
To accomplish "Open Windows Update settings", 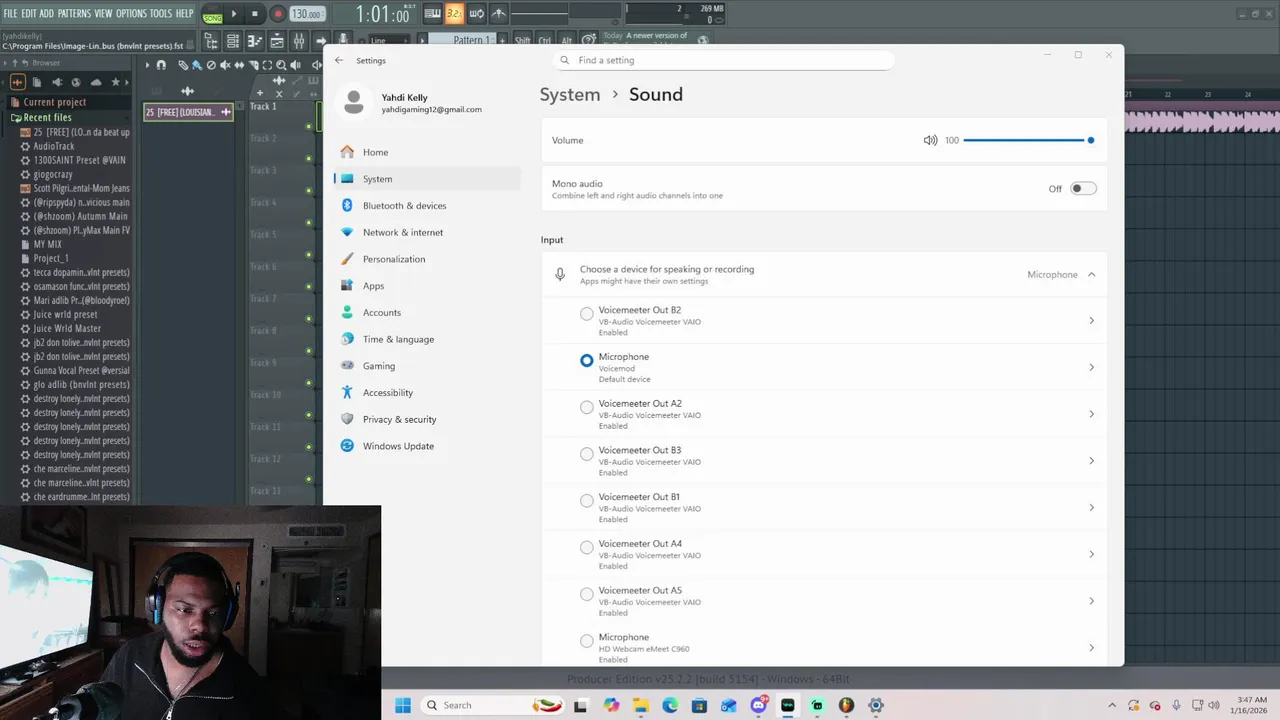I will click(427, 446).
